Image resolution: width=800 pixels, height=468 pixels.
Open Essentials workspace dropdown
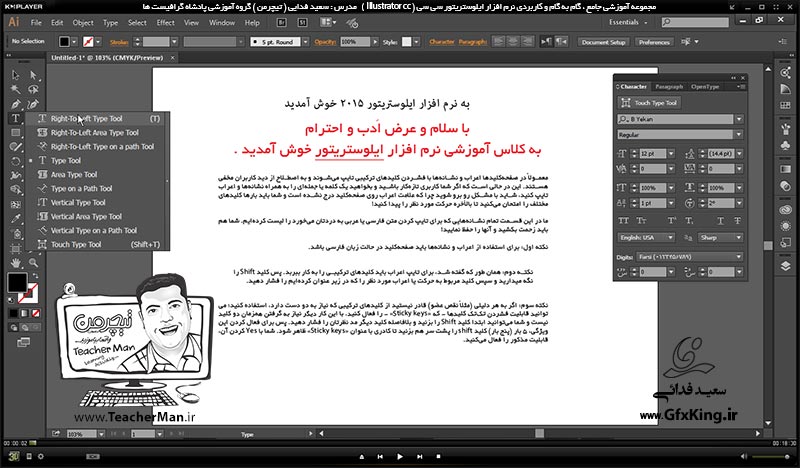628,22
